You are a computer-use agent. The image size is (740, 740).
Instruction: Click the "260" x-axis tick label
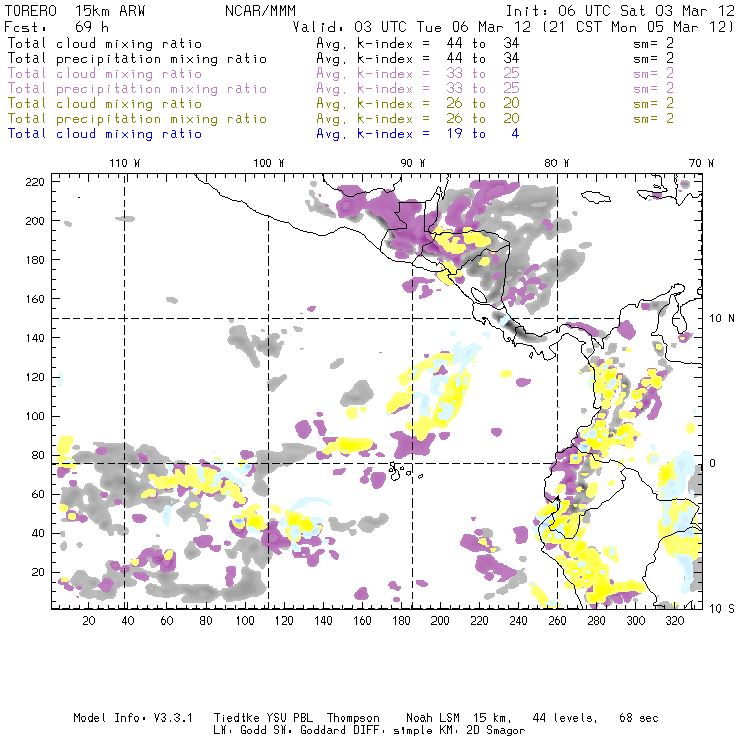pyautogui.click(x=557, y=621)
